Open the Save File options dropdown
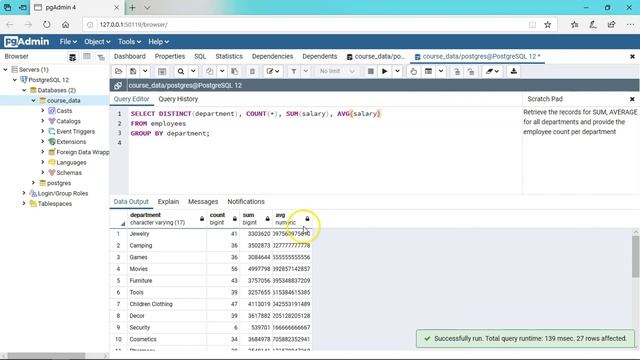 [x=145, y=71]
